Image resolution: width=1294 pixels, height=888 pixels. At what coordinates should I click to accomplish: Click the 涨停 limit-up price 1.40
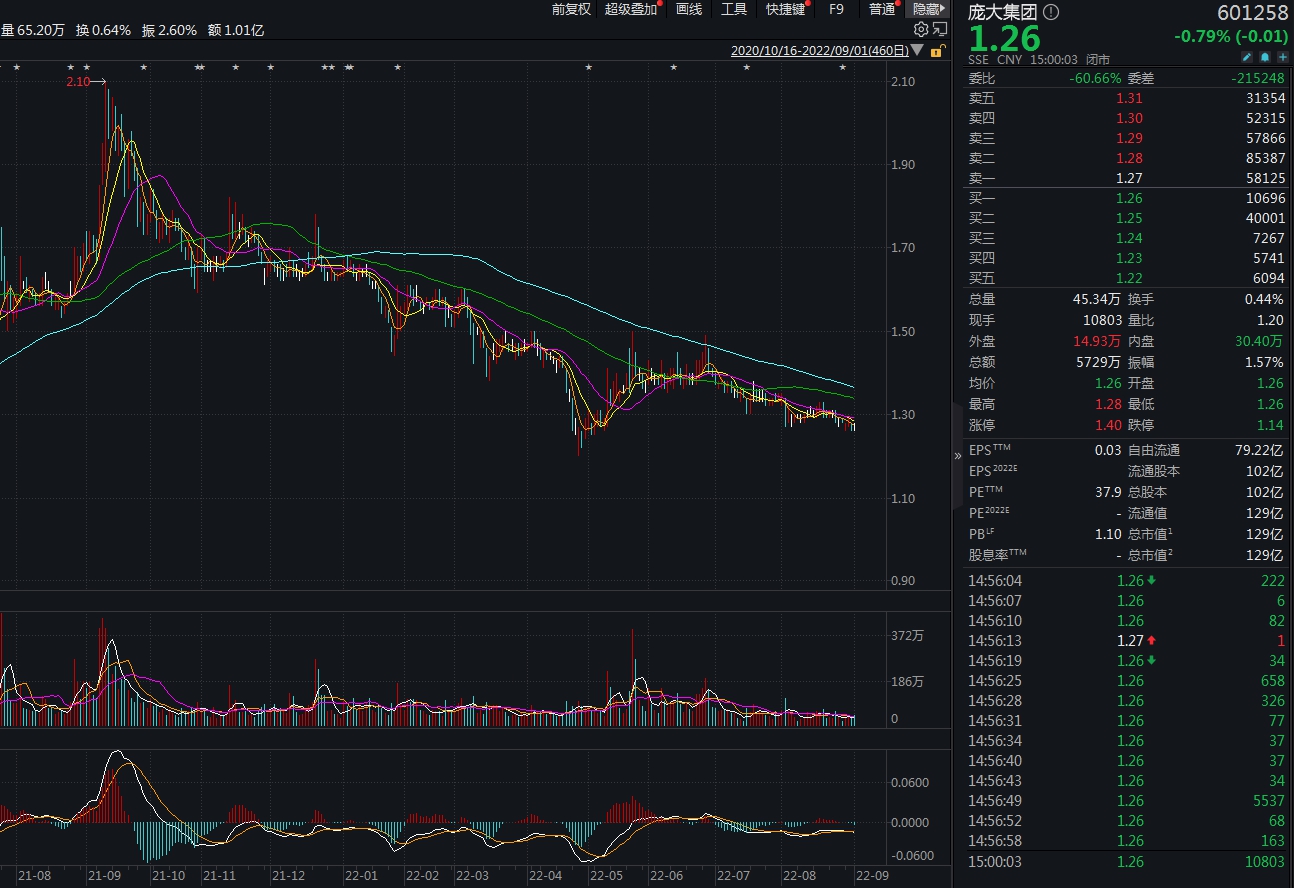1108,425
